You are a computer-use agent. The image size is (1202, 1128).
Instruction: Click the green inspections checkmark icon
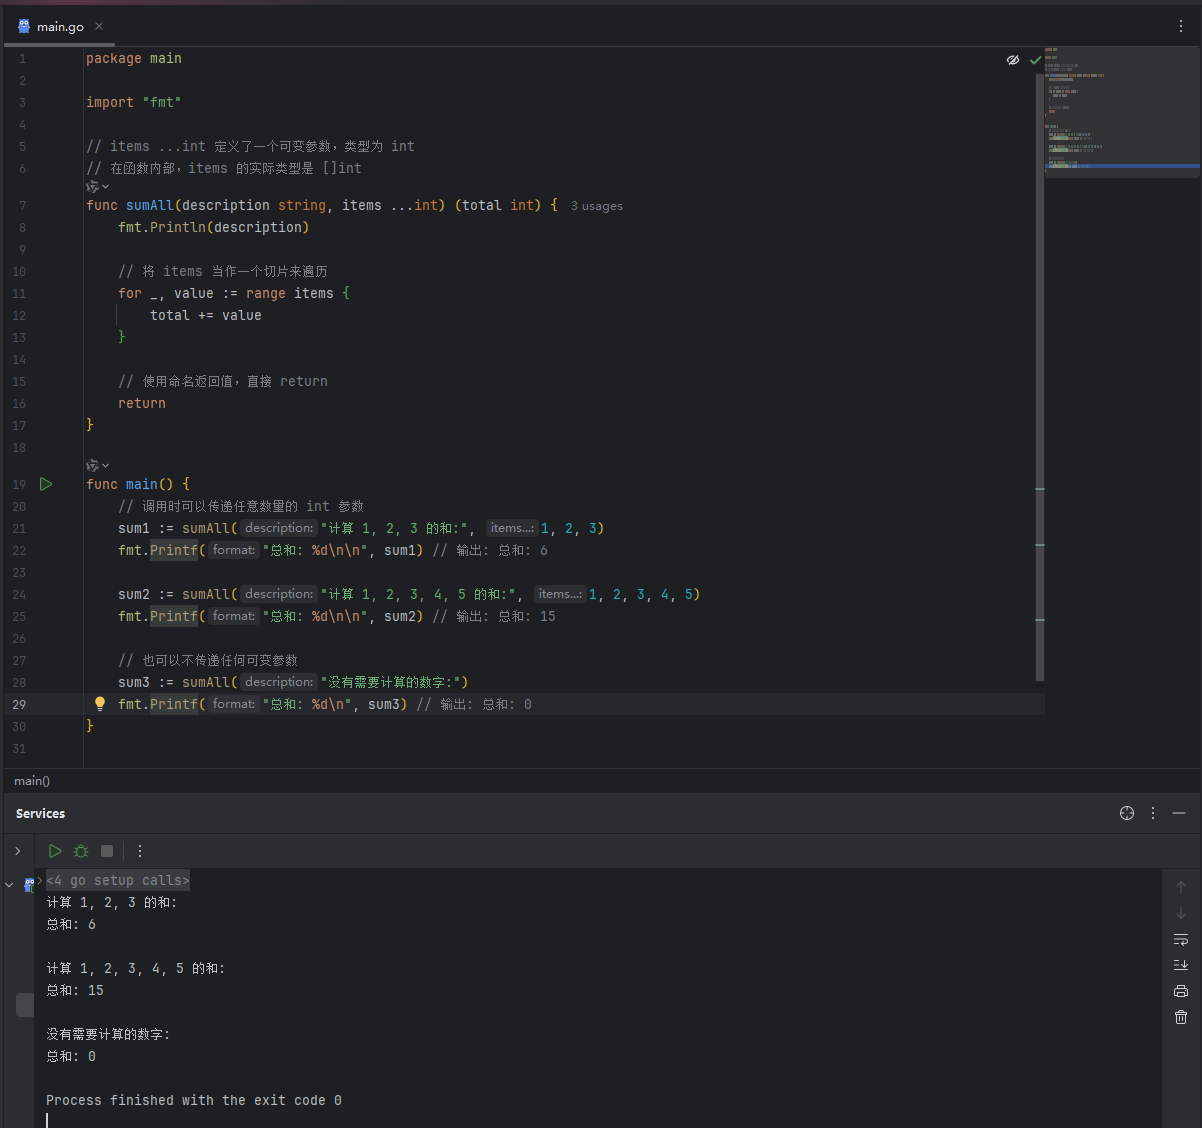[1036, 60]
